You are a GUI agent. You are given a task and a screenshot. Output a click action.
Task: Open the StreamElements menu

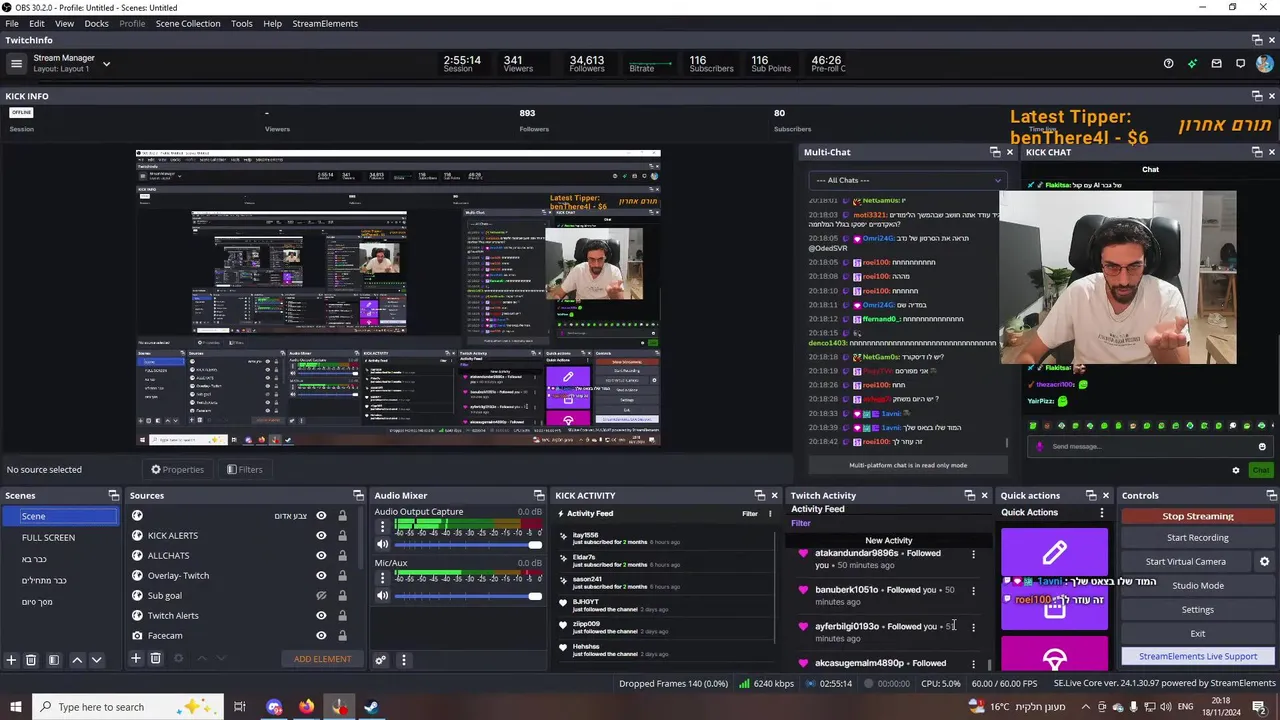[325, 23]
